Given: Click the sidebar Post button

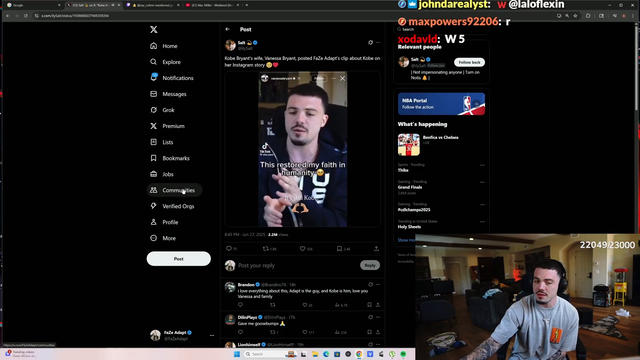Looking at the screenshot, I should pyautogui.click(x=179, y=259).
